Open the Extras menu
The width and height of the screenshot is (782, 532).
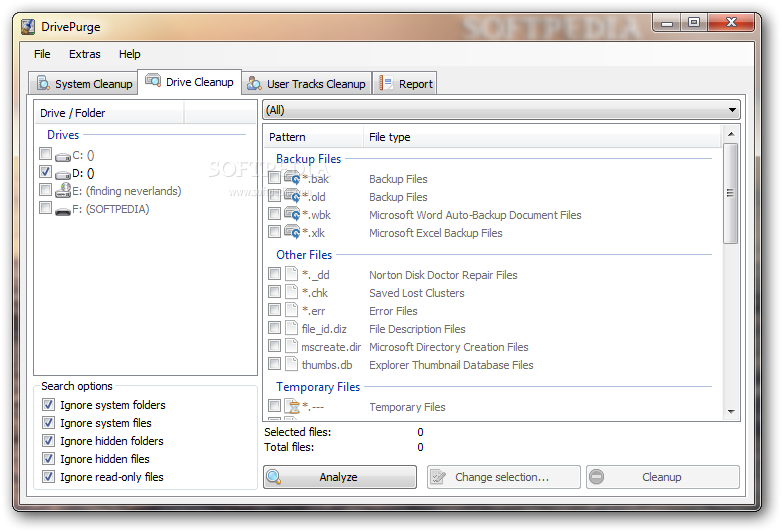click(x=84, y=54)
